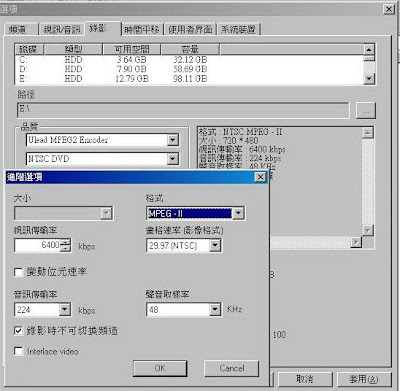Switch to the 視訊/音訊 tab
This screenshot has width=400, height=391.
[x=62, y=30]
